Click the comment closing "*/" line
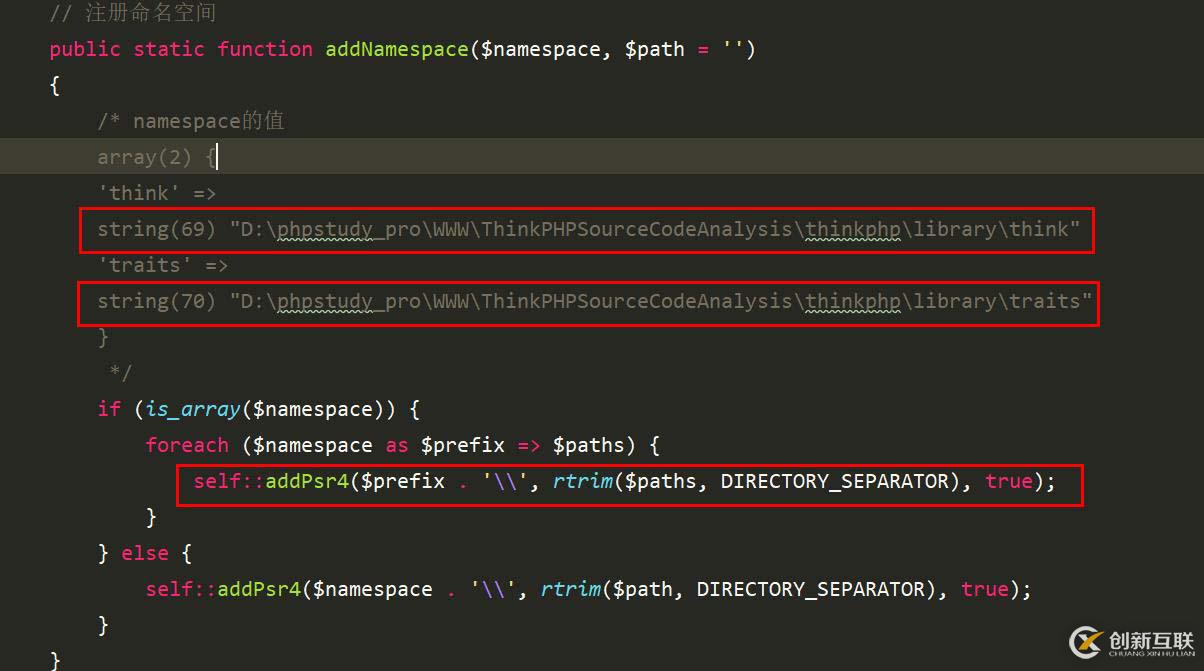The image size is (1204, 671). click(120, 373)
